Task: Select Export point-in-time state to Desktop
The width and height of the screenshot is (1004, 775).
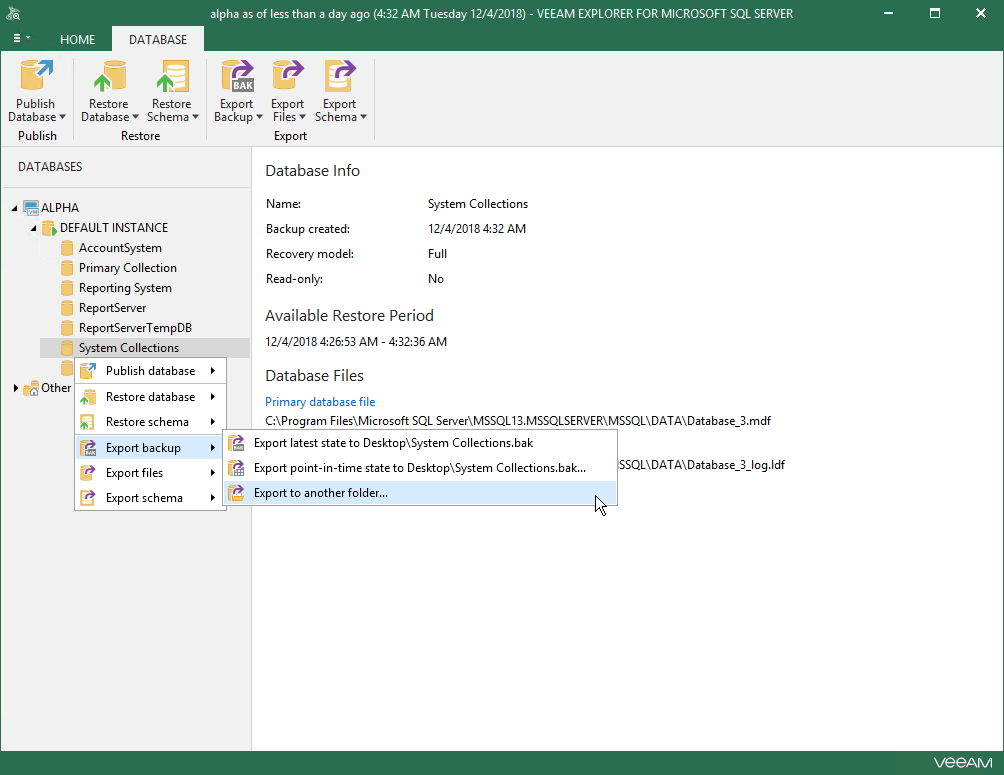Action: pyautogui.click(x=420, y=468)
